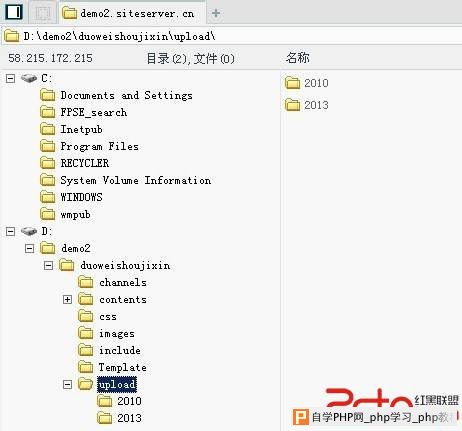Click the grayed grid icon beside panel icon
462x431 pixels.
pyautogui.click(x=43, y=13)
